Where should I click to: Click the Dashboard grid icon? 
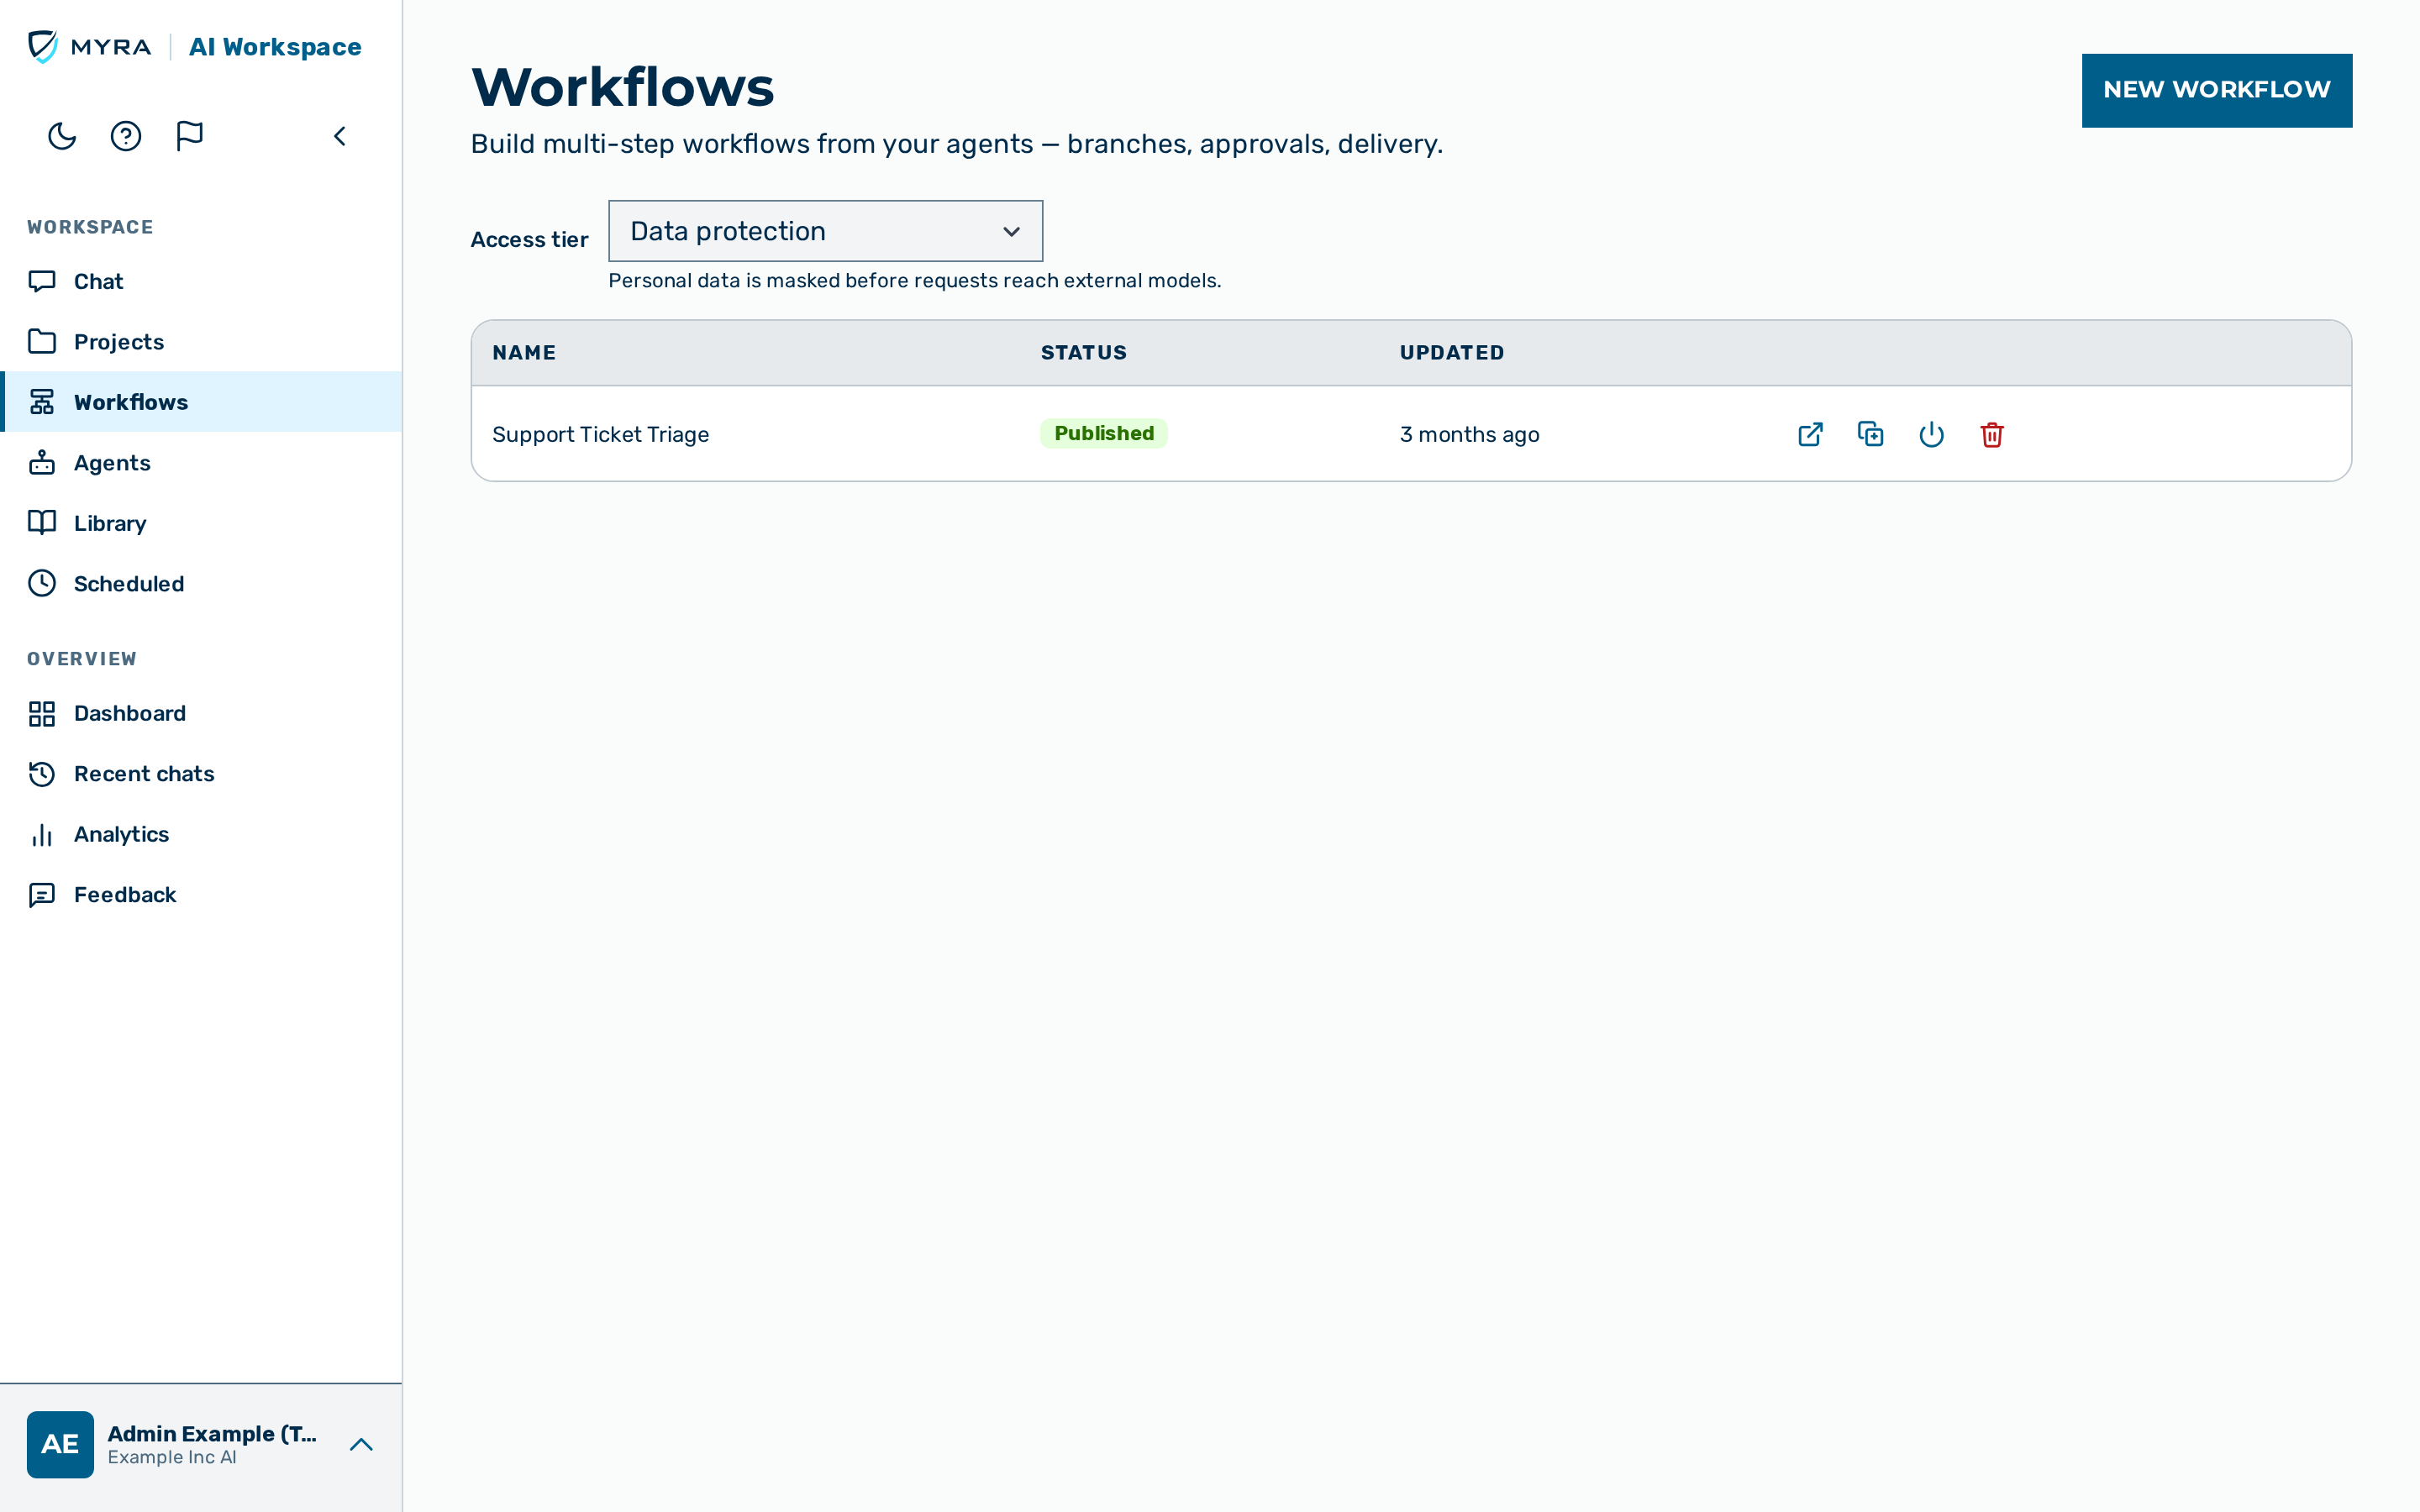(42, 714)
